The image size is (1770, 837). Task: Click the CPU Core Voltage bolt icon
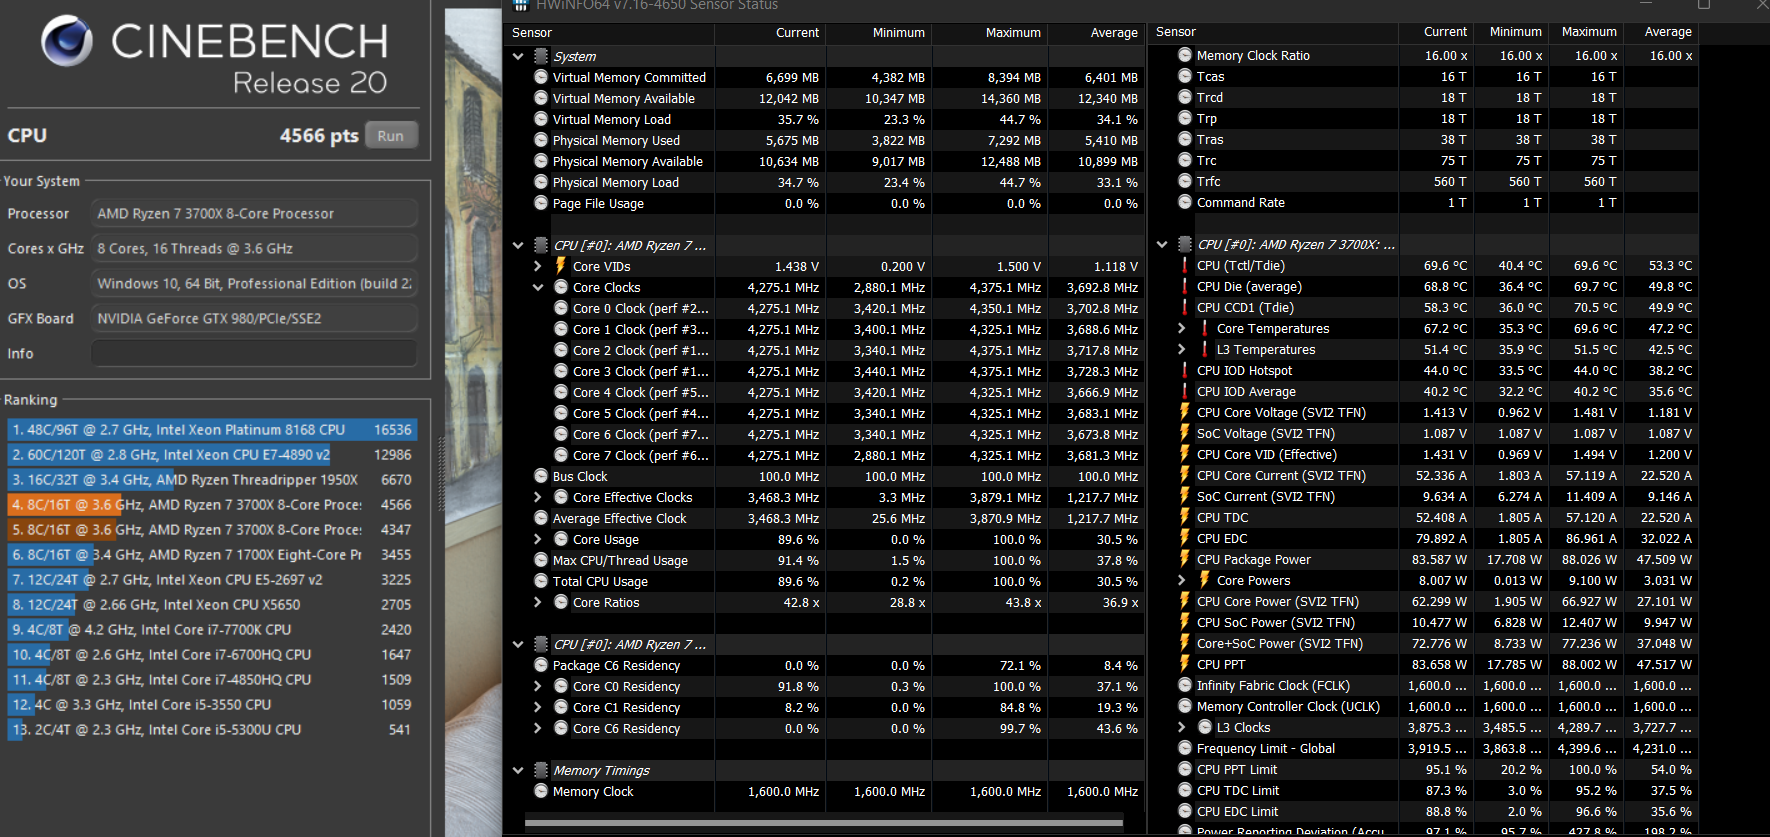point(1185,412)
